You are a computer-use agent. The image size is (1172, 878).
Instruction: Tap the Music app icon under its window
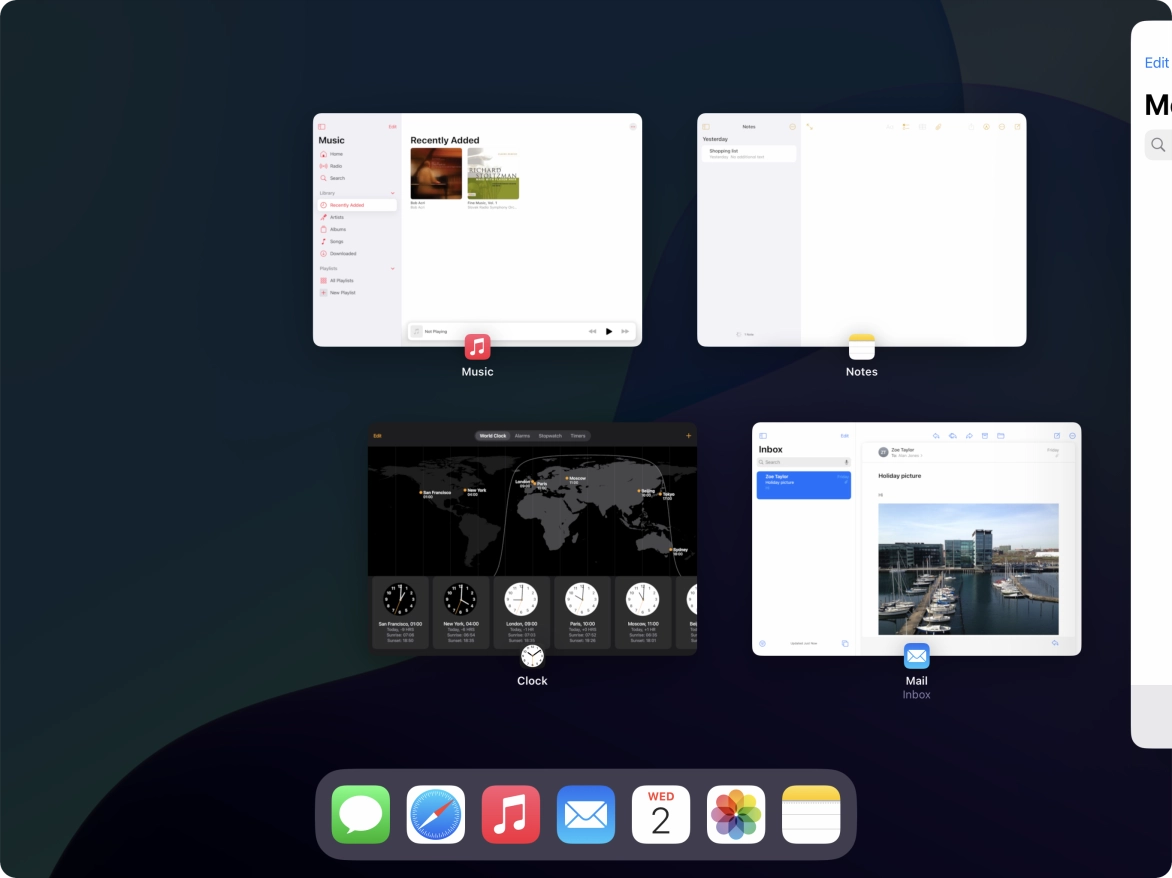(x=477, y=347)
